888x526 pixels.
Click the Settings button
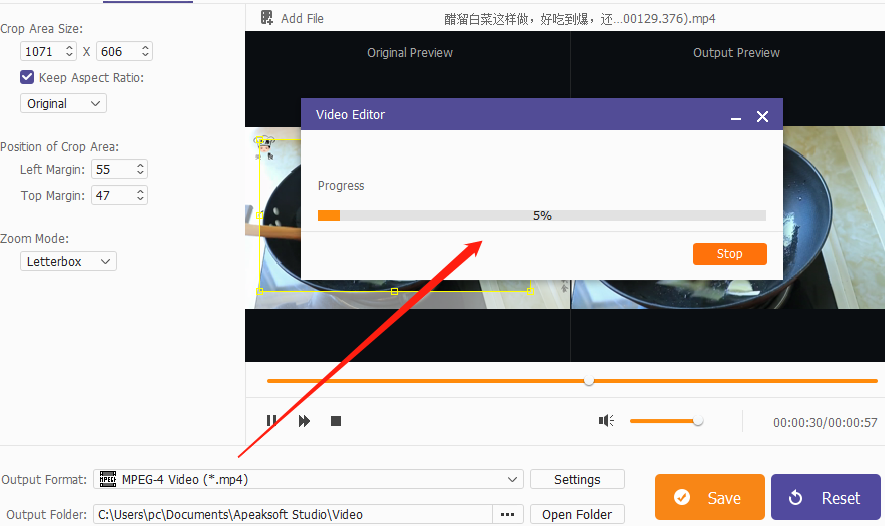point(577,479)
